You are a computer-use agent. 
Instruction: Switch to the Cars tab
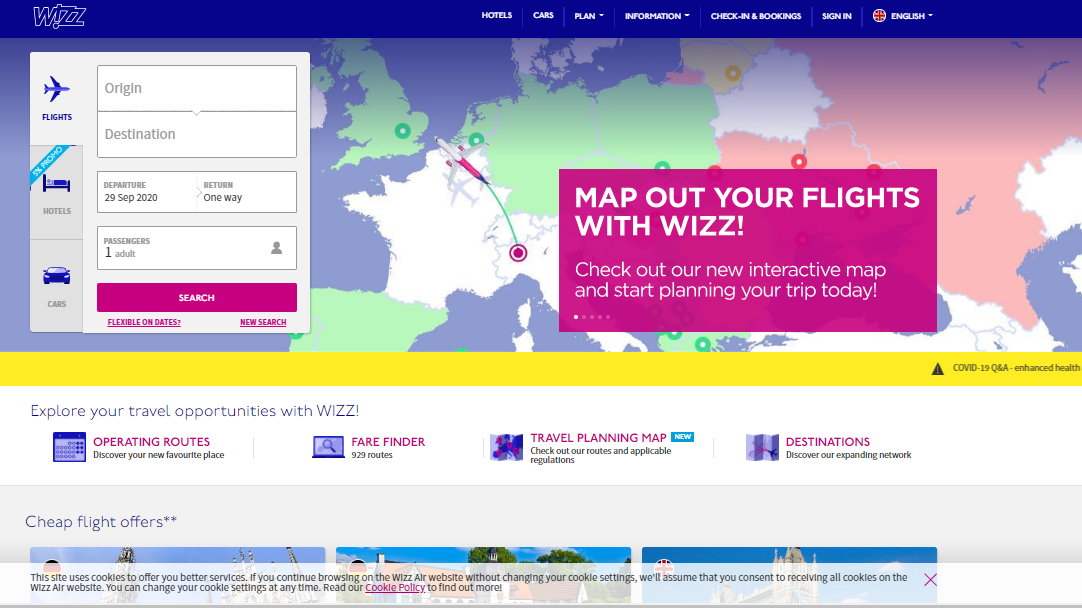[57, 286]
